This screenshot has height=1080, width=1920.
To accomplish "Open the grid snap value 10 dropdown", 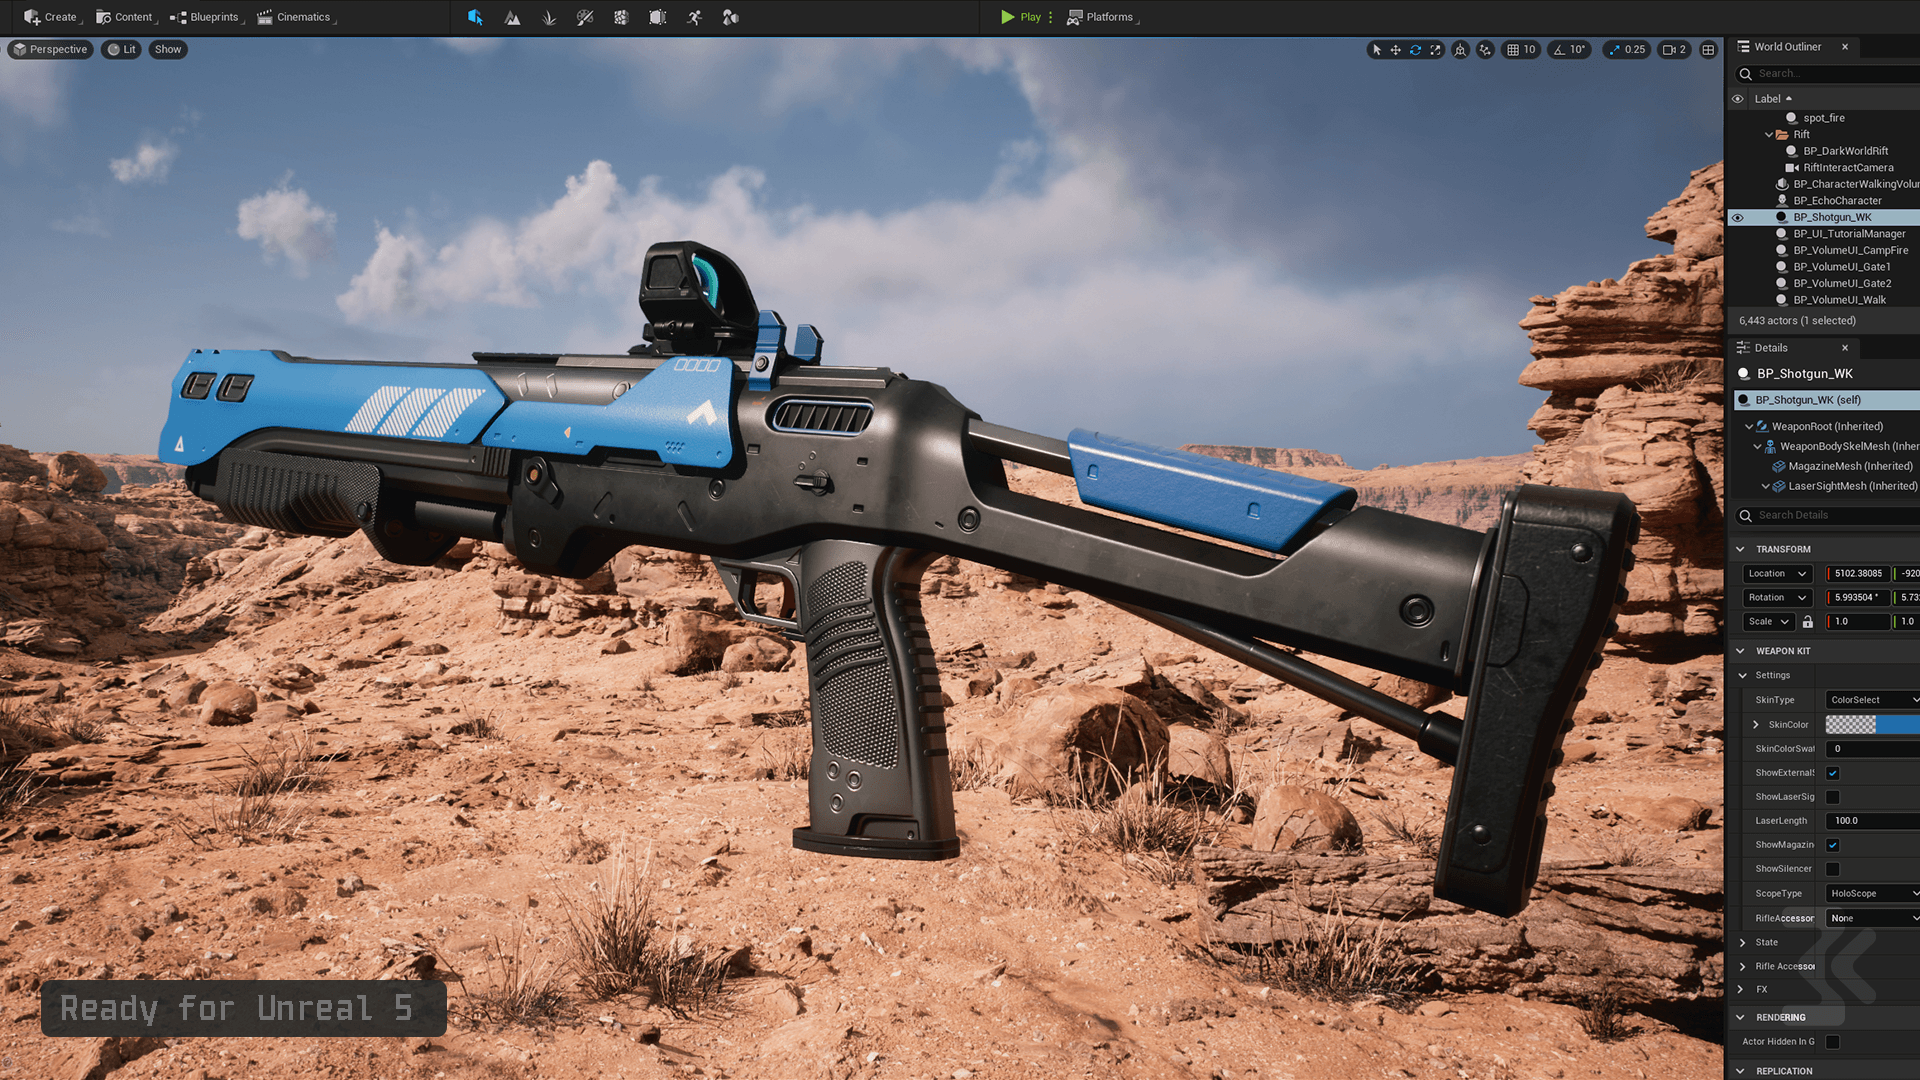I will pyautogui.click(x=1529, y=49).
